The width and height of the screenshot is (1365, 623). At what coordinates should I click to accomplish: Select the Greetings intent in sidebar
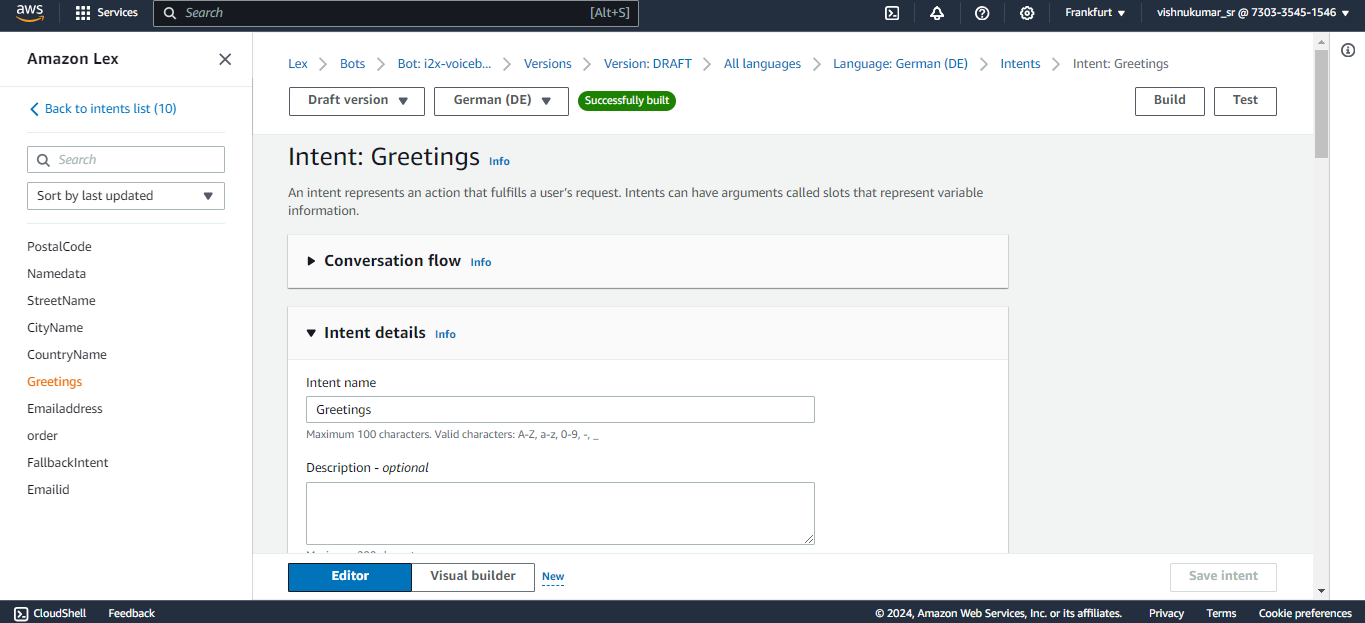pos(54,382)
